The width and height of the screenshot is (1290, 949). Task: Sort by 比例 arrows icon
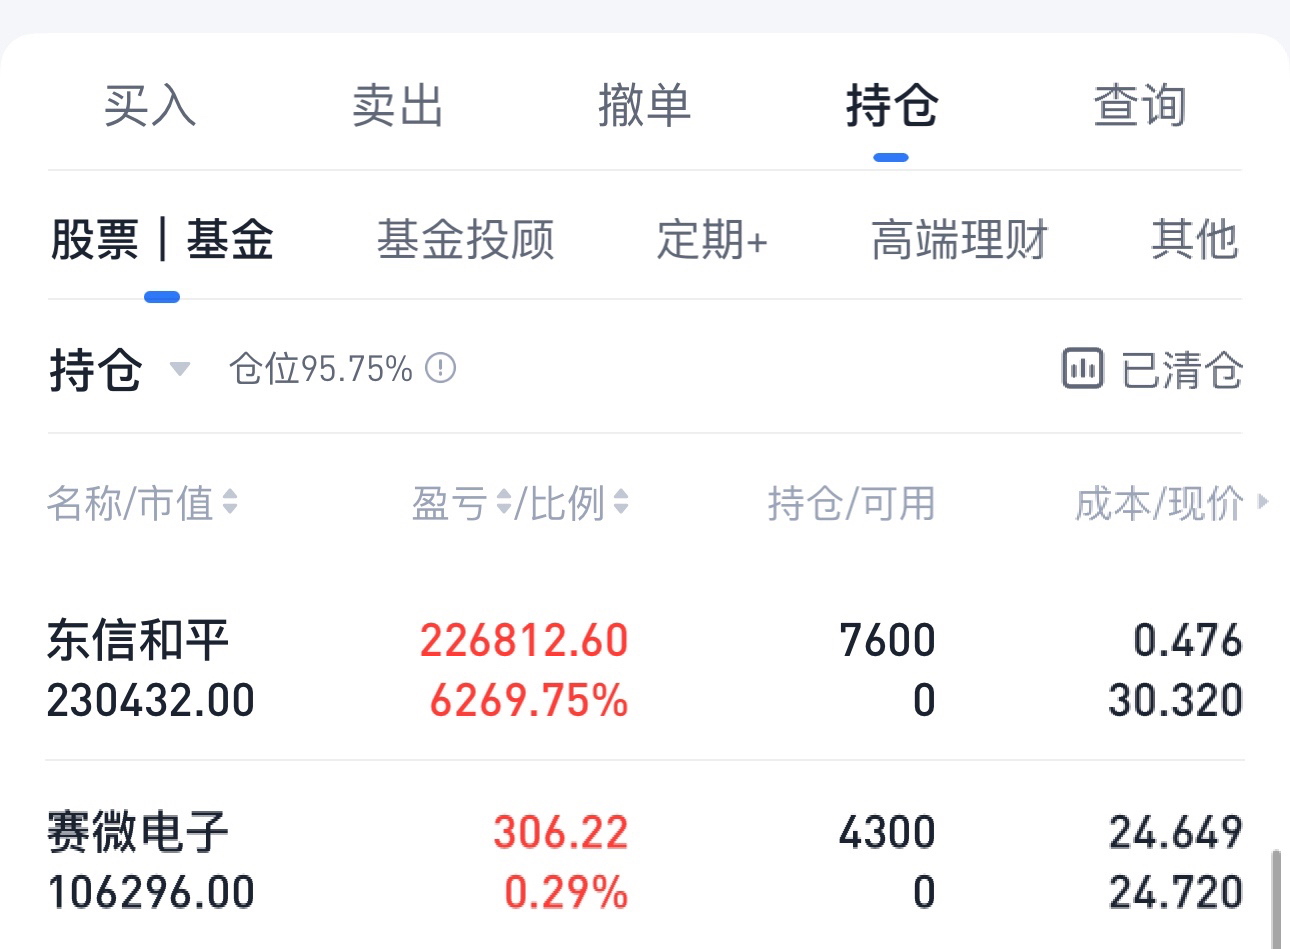click(621, 502)
